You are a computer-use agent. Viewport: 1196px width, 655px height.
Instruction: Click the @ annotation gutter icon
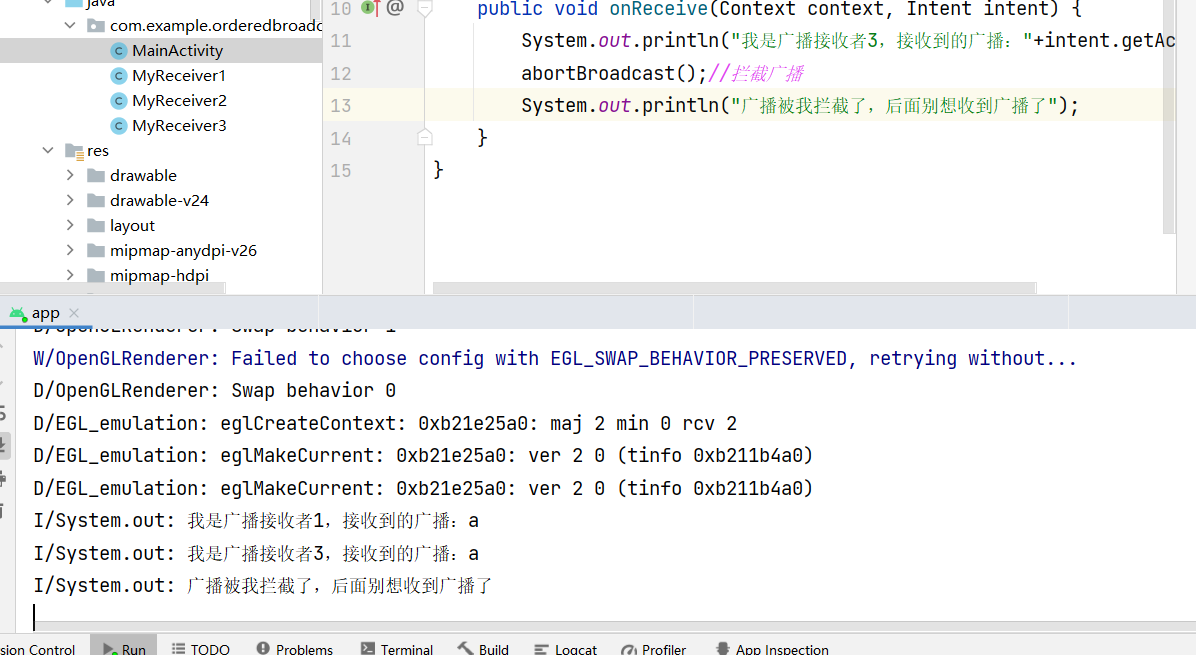(x=394, y=8)
